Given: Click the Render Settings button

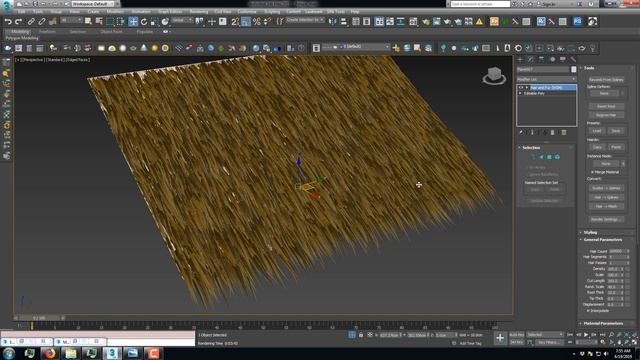Looking at the screenshot, I should click(606, 219).
